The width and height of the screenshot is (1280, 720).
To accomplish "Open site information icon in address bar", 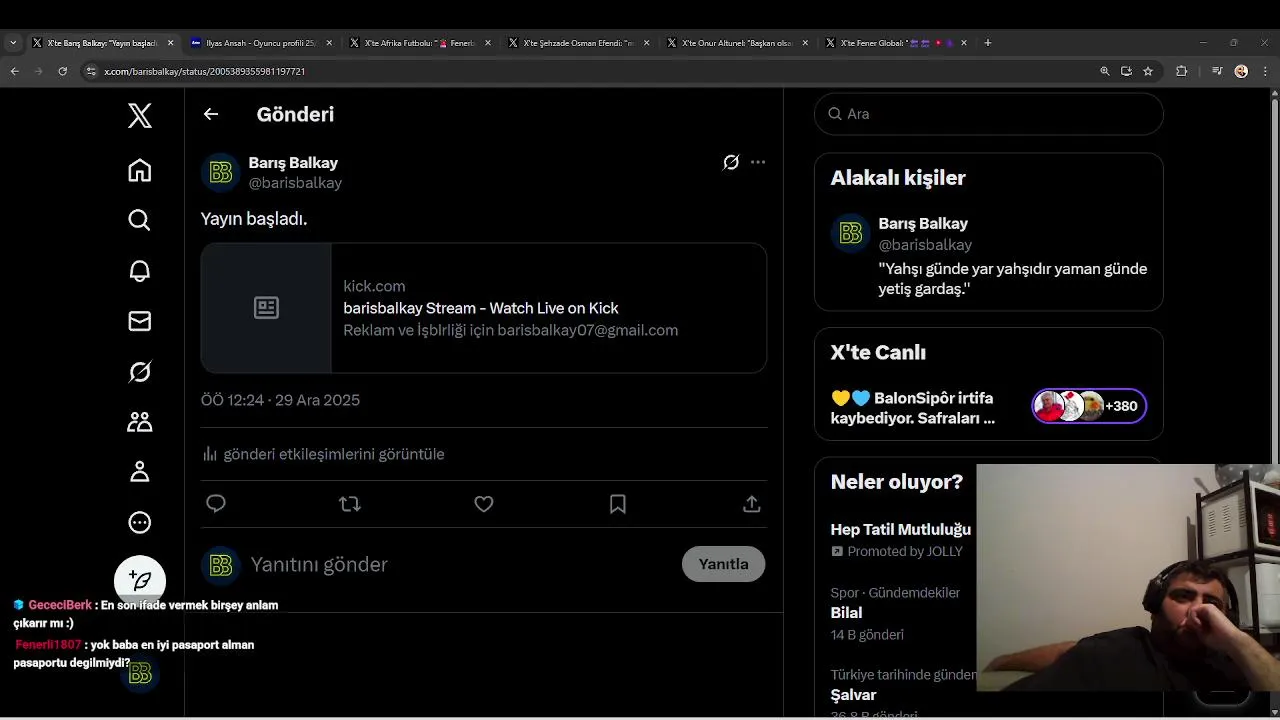I will pos(91,71).
